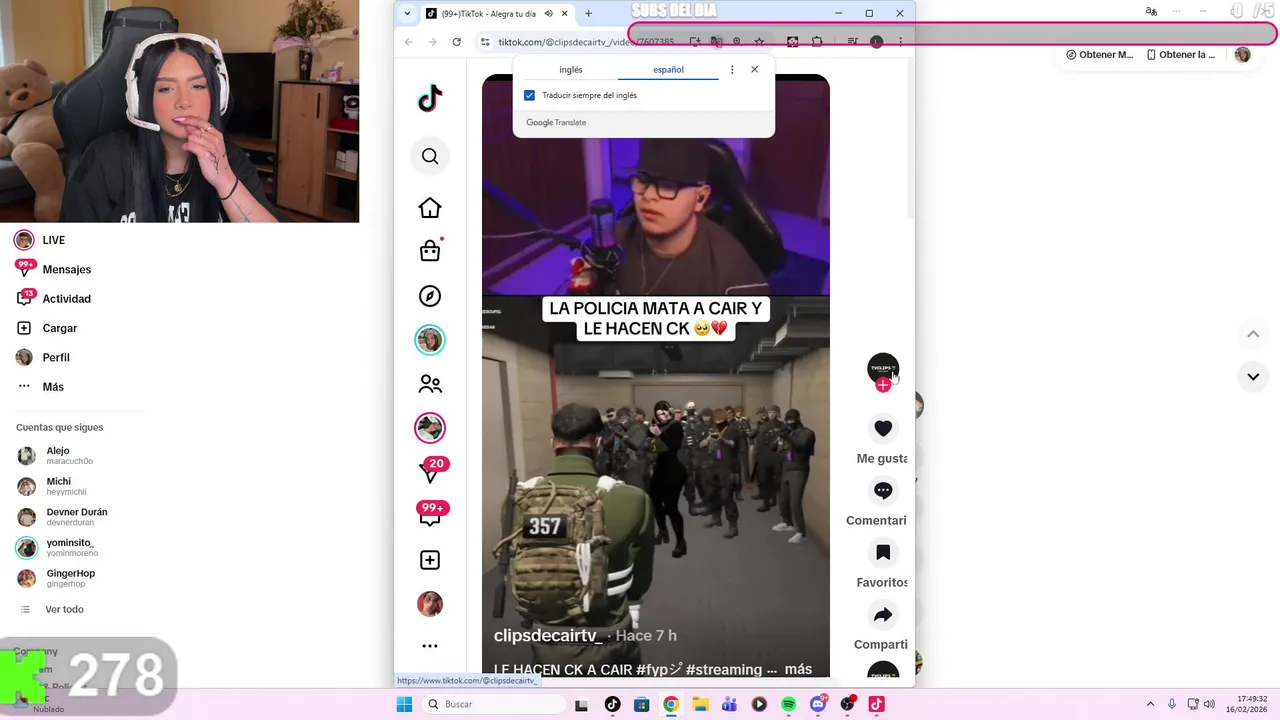Open the TikTok Shop bag icon
Viewport: 1280px width, 720px height.
pos(430,251)
